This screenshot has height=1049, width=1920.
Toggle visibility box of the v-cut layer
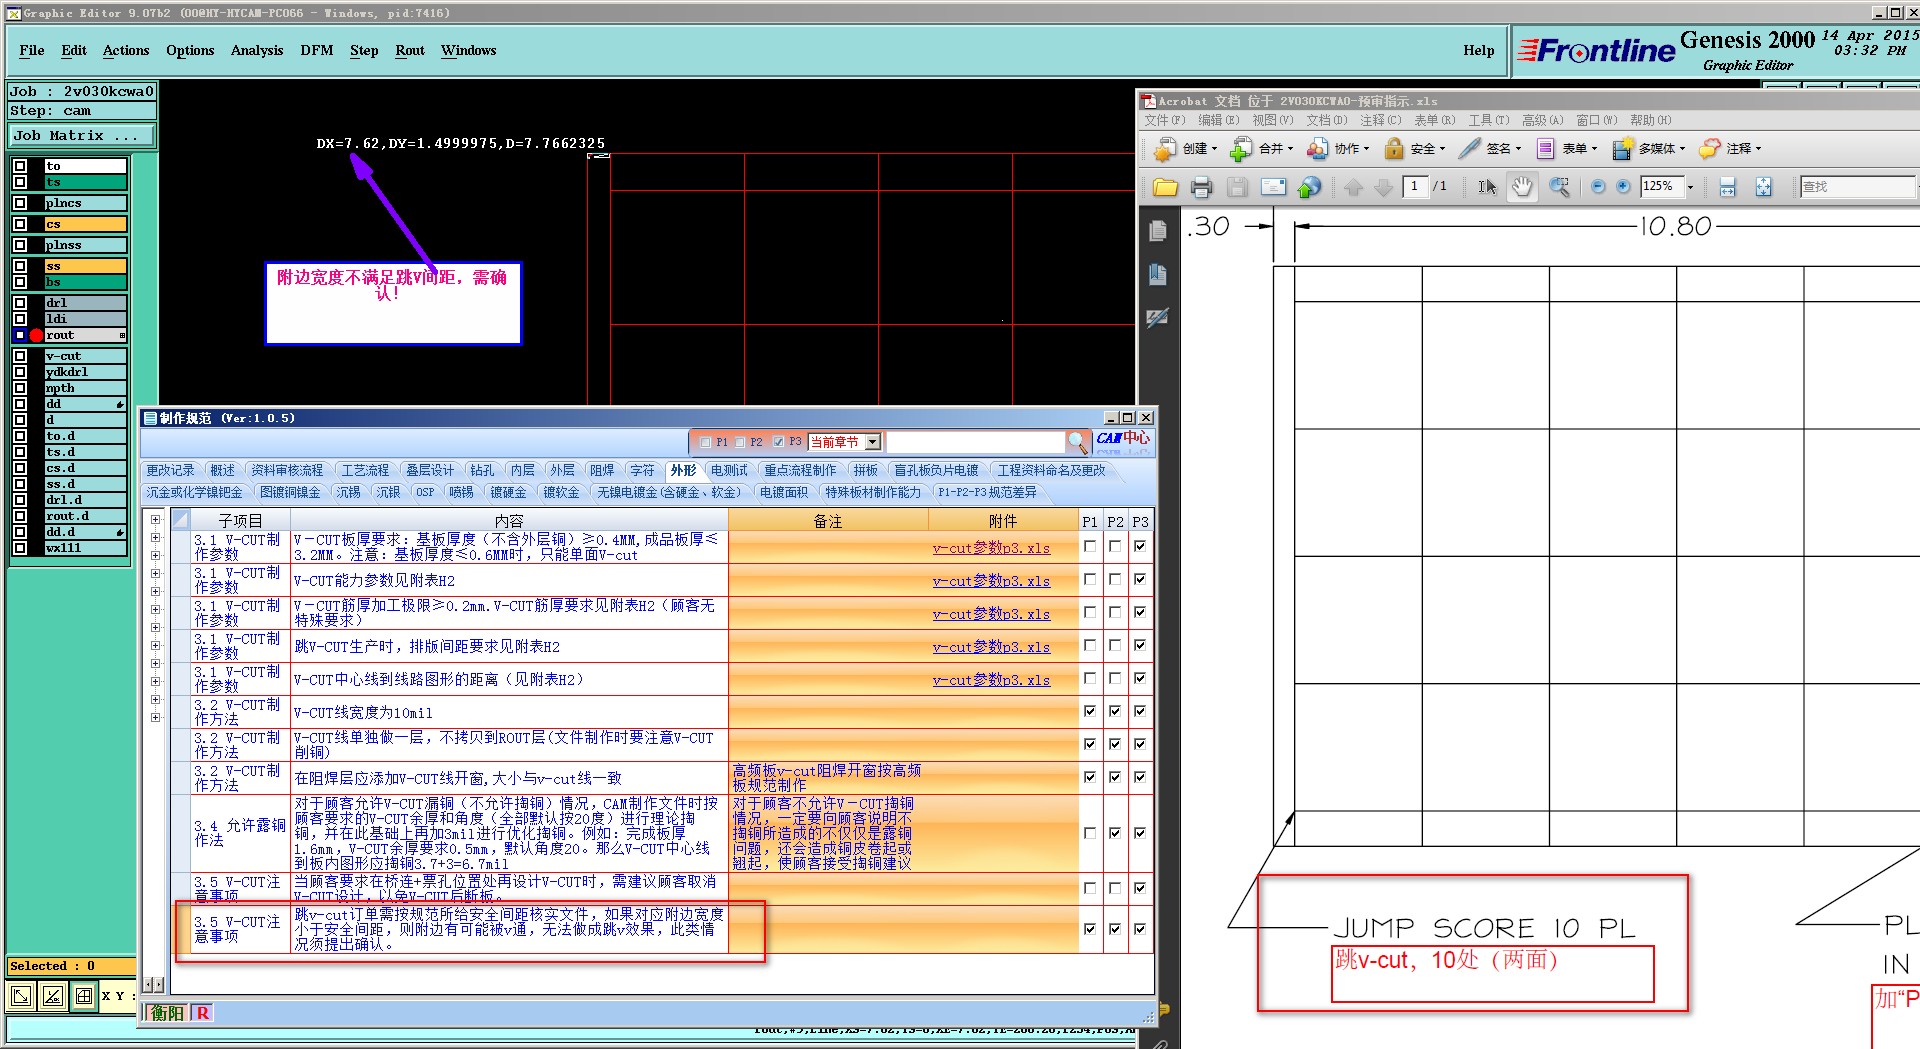tap(20, 356)
